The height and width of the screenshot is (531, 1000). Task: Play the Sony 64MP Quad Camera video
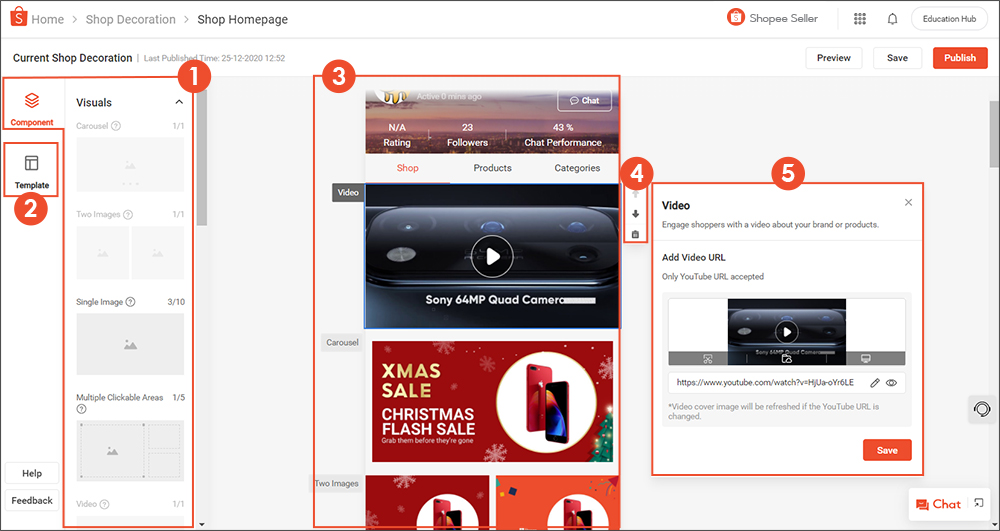(x=492, y=256)
